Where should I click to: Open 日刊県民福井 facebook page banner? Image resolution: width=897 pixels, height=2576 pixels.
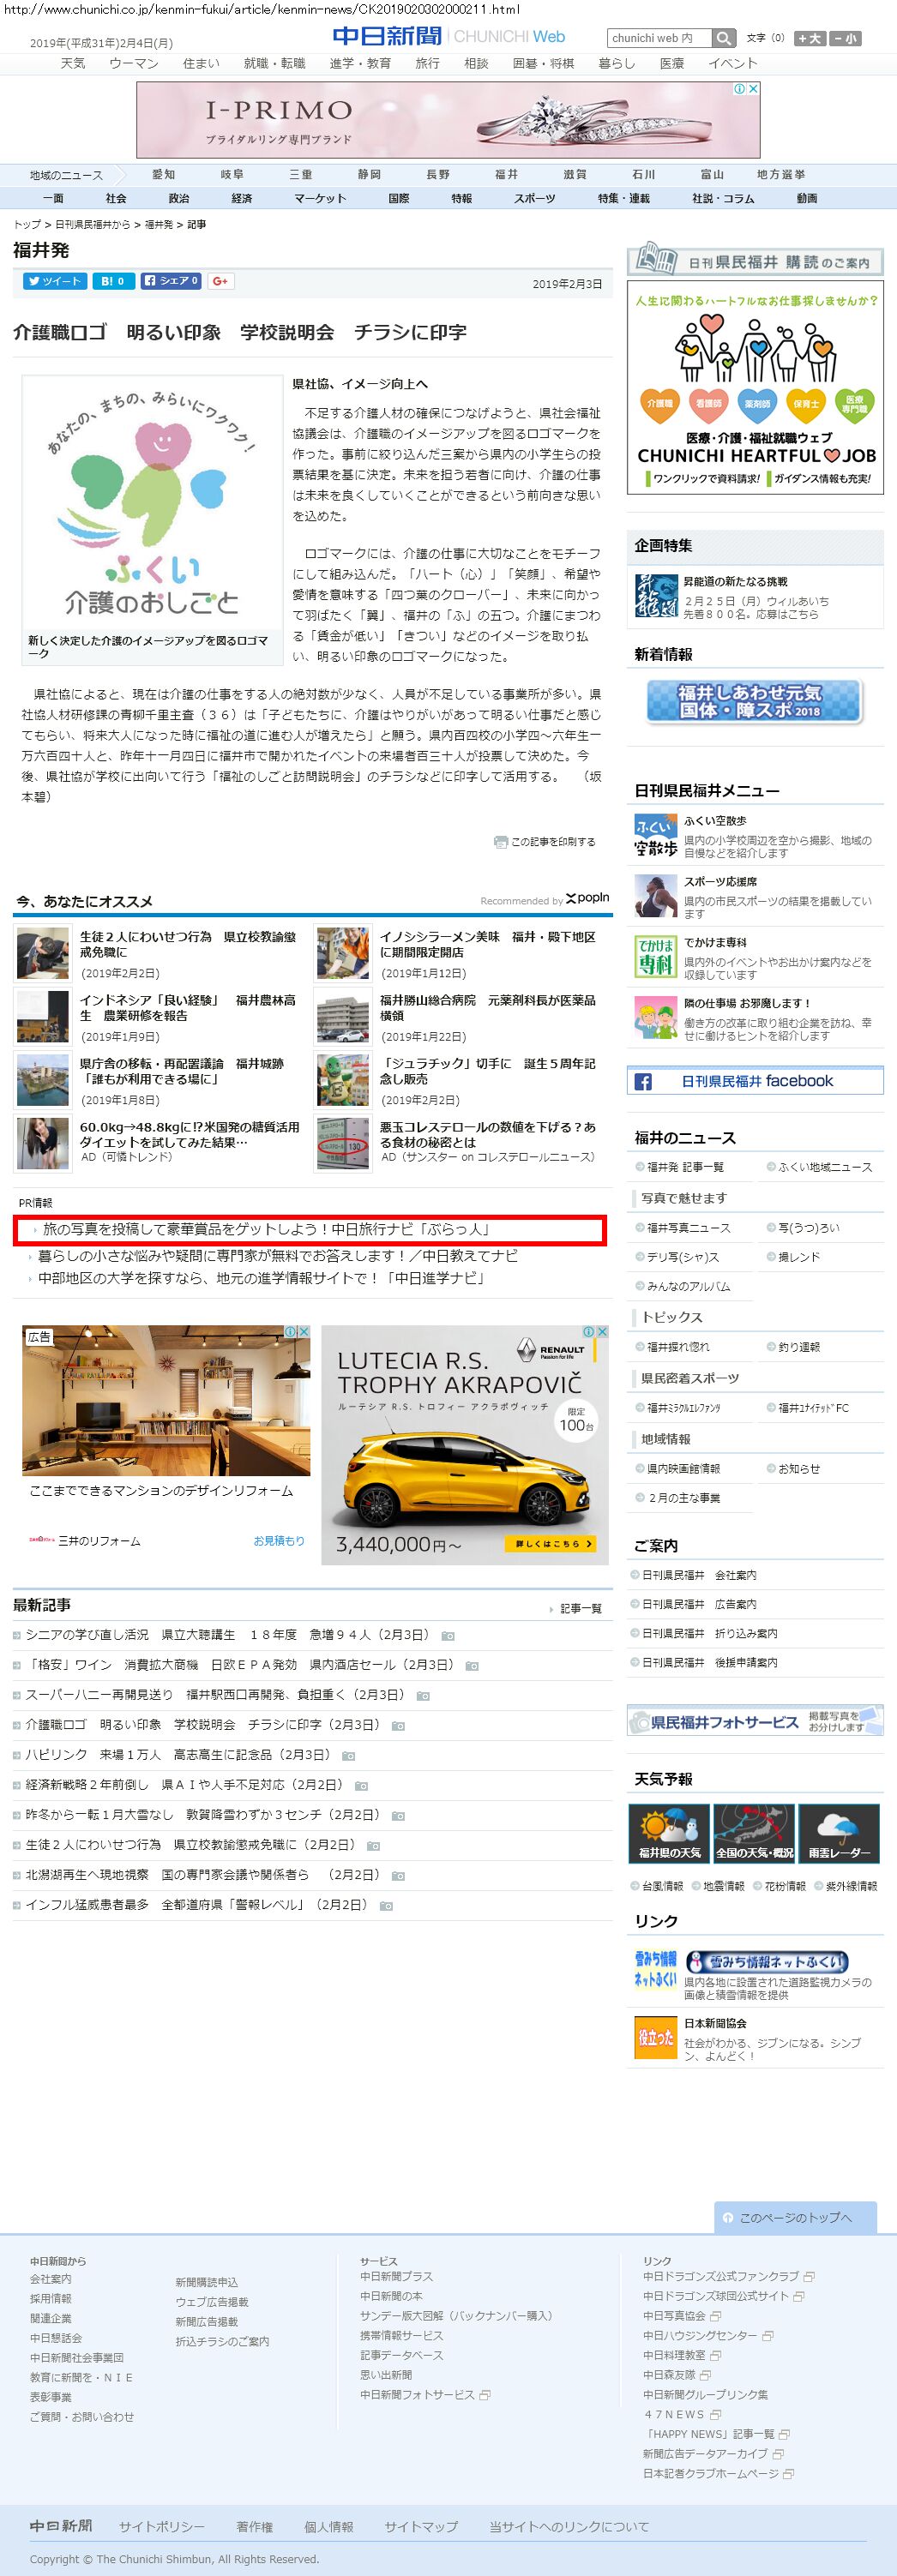tap(755, 1081)
